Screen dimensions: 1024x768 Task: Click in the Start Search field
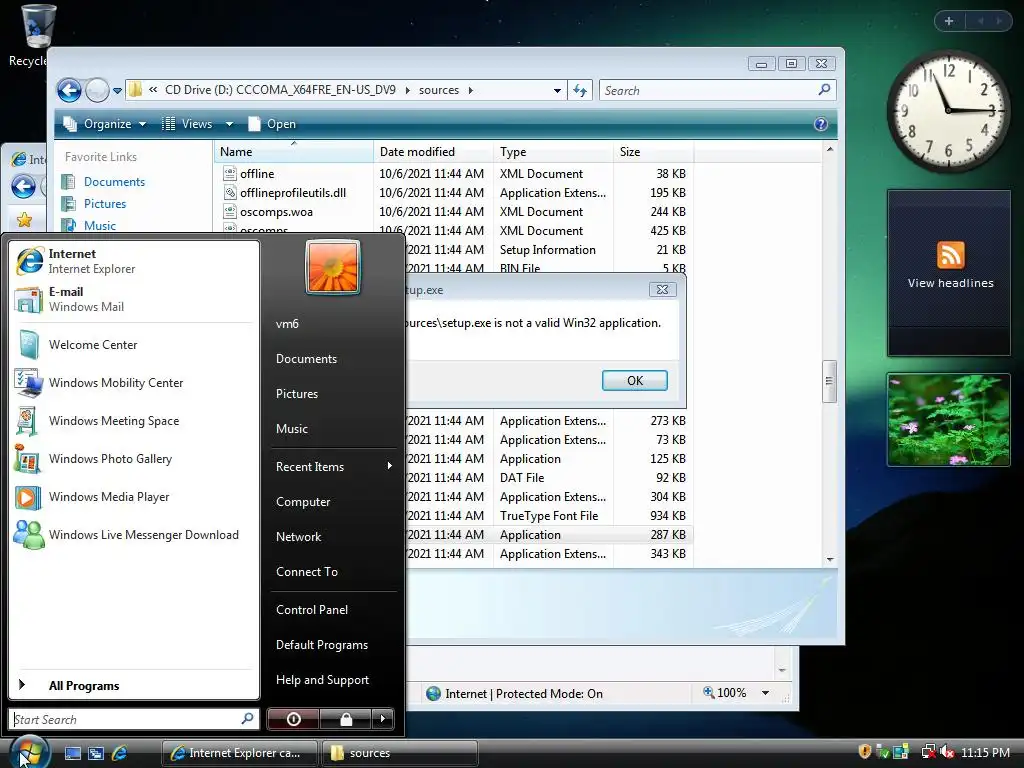[134, 719]
